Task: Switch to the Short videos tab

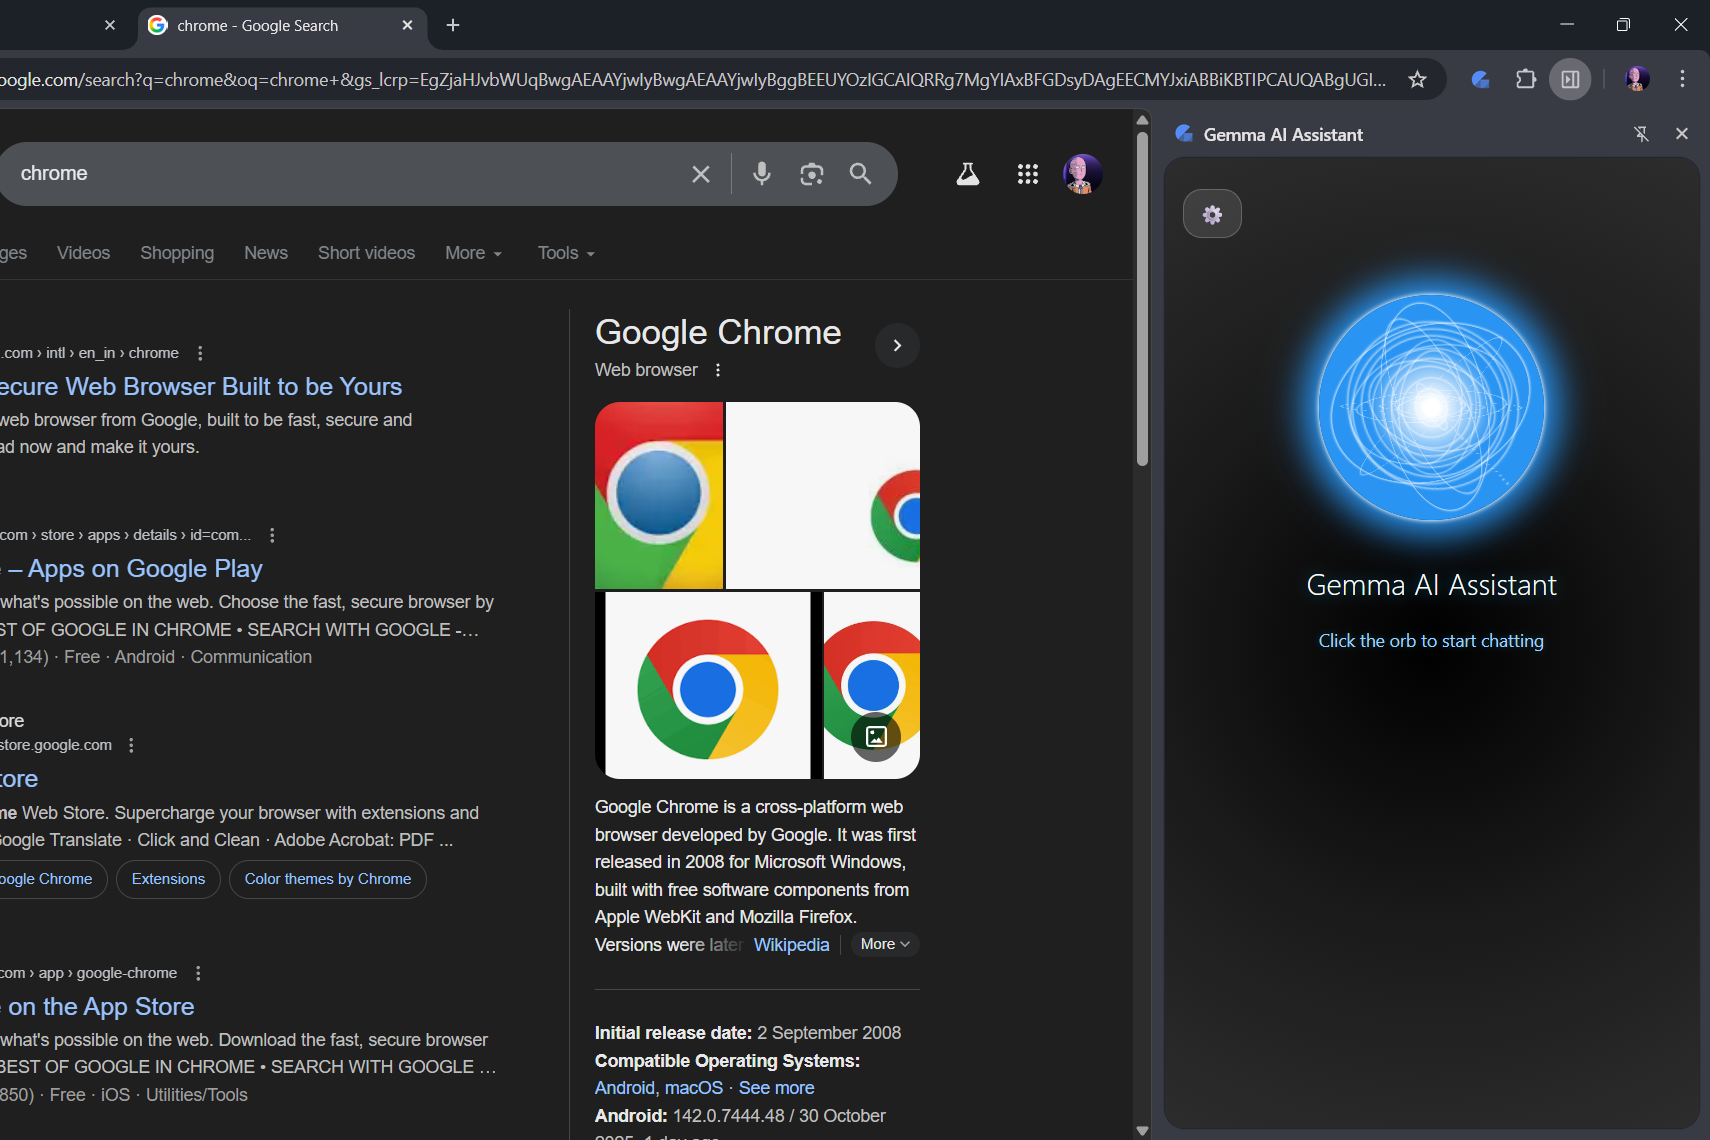Action: tap(366, 253)
